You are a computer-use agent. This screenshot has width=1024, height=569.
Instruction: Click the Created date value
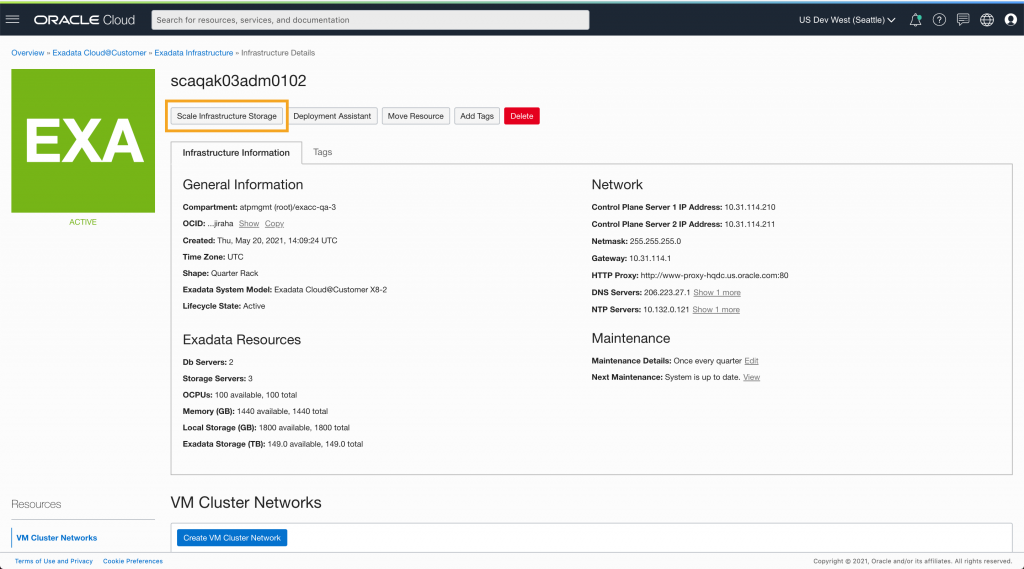coord(278,240)
